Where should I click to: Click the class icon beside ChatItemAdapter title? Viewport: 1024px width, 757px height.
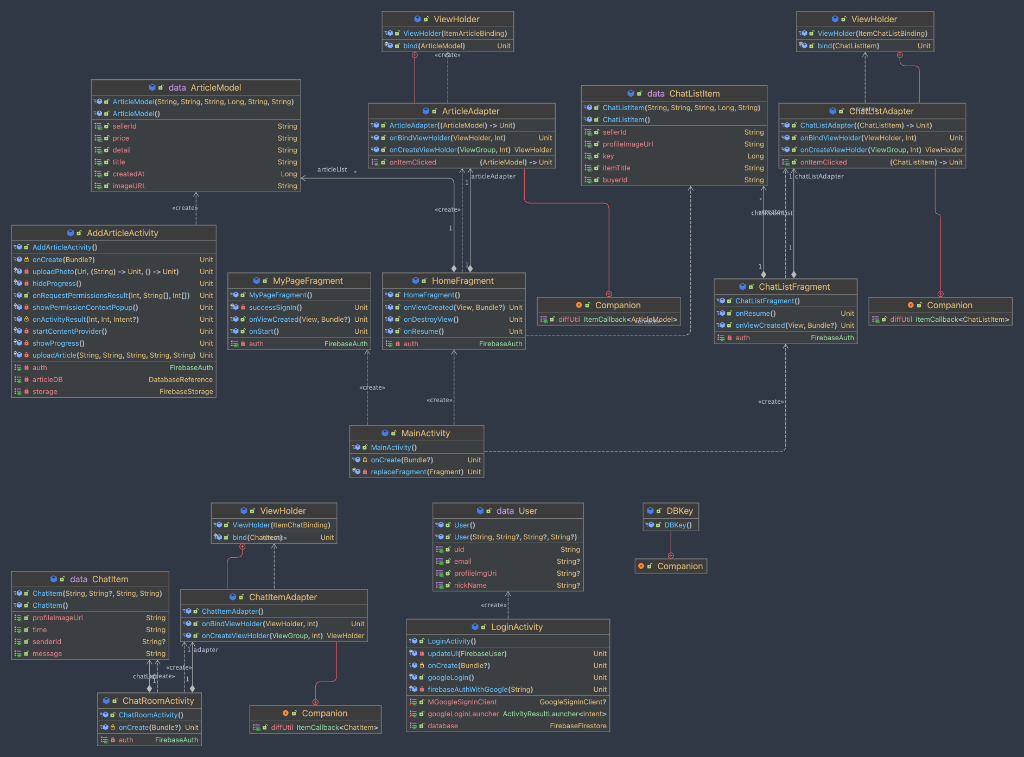click(x=233, y=597)
